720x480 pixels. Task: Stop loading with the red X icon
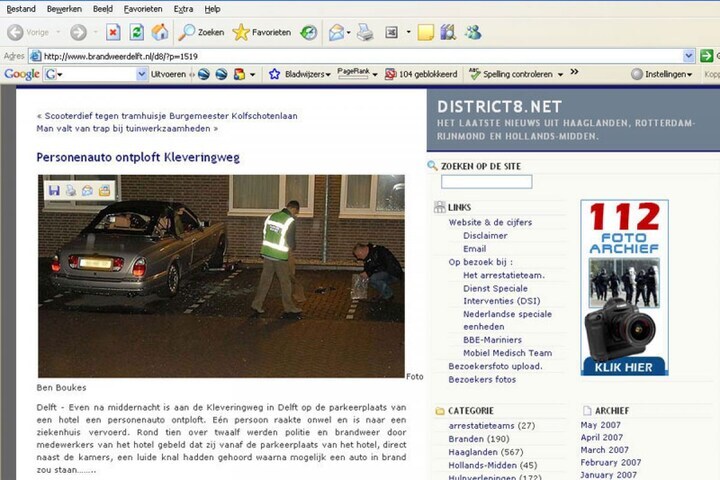[113, 32]
